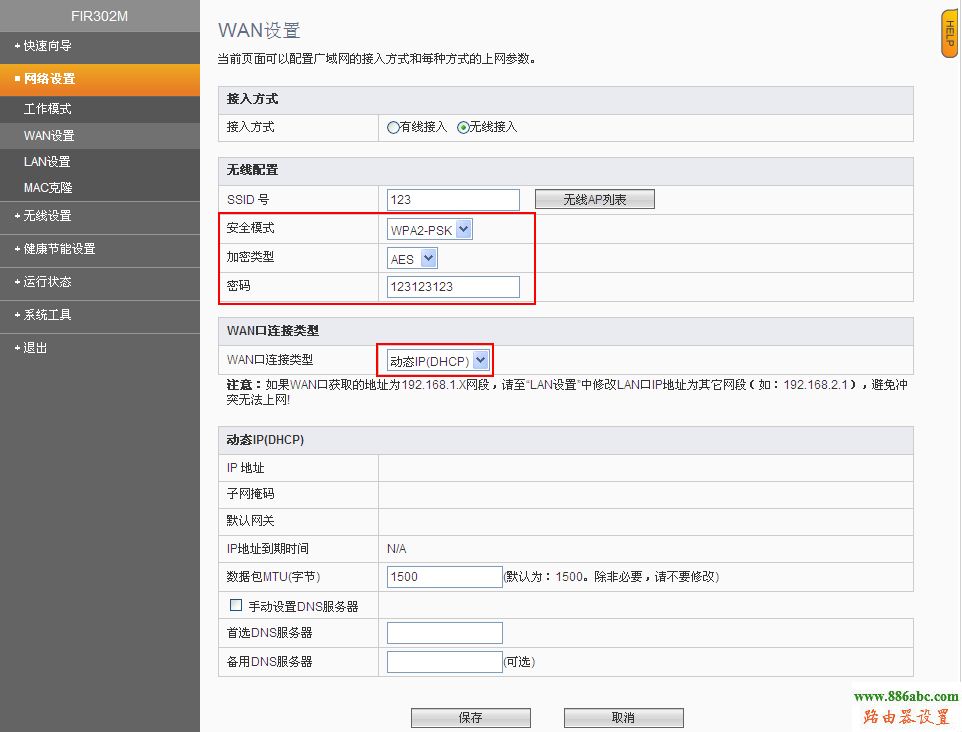Click the IP地址到期时间 label

(267, 549)
